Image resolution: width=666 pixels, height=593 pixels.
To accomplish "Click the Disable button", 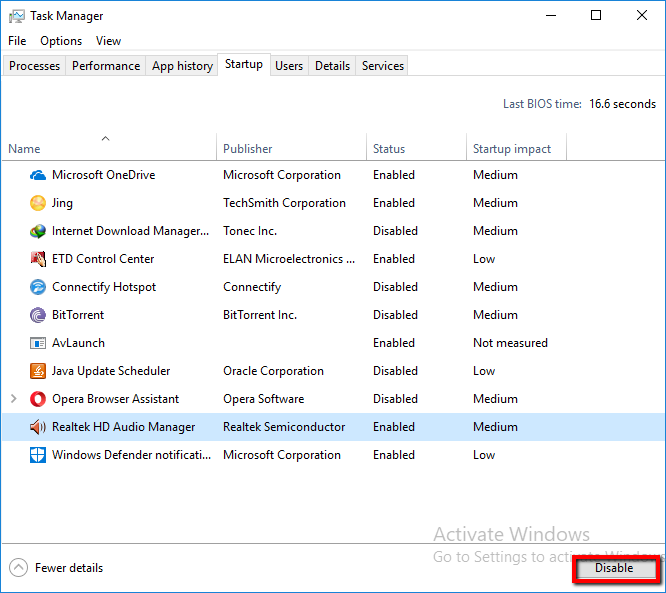I will pyautogui.click(x=614, y=568).
